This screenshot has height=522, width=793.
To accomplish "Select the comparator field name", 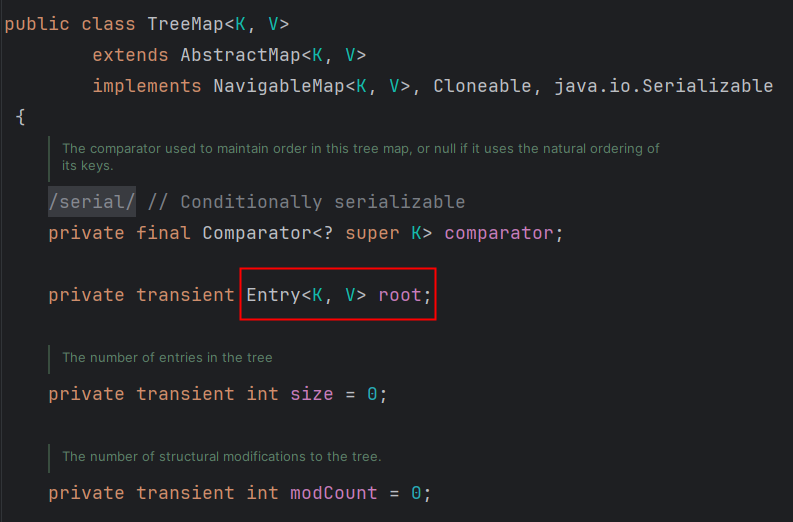I will [x=499, y=233].
